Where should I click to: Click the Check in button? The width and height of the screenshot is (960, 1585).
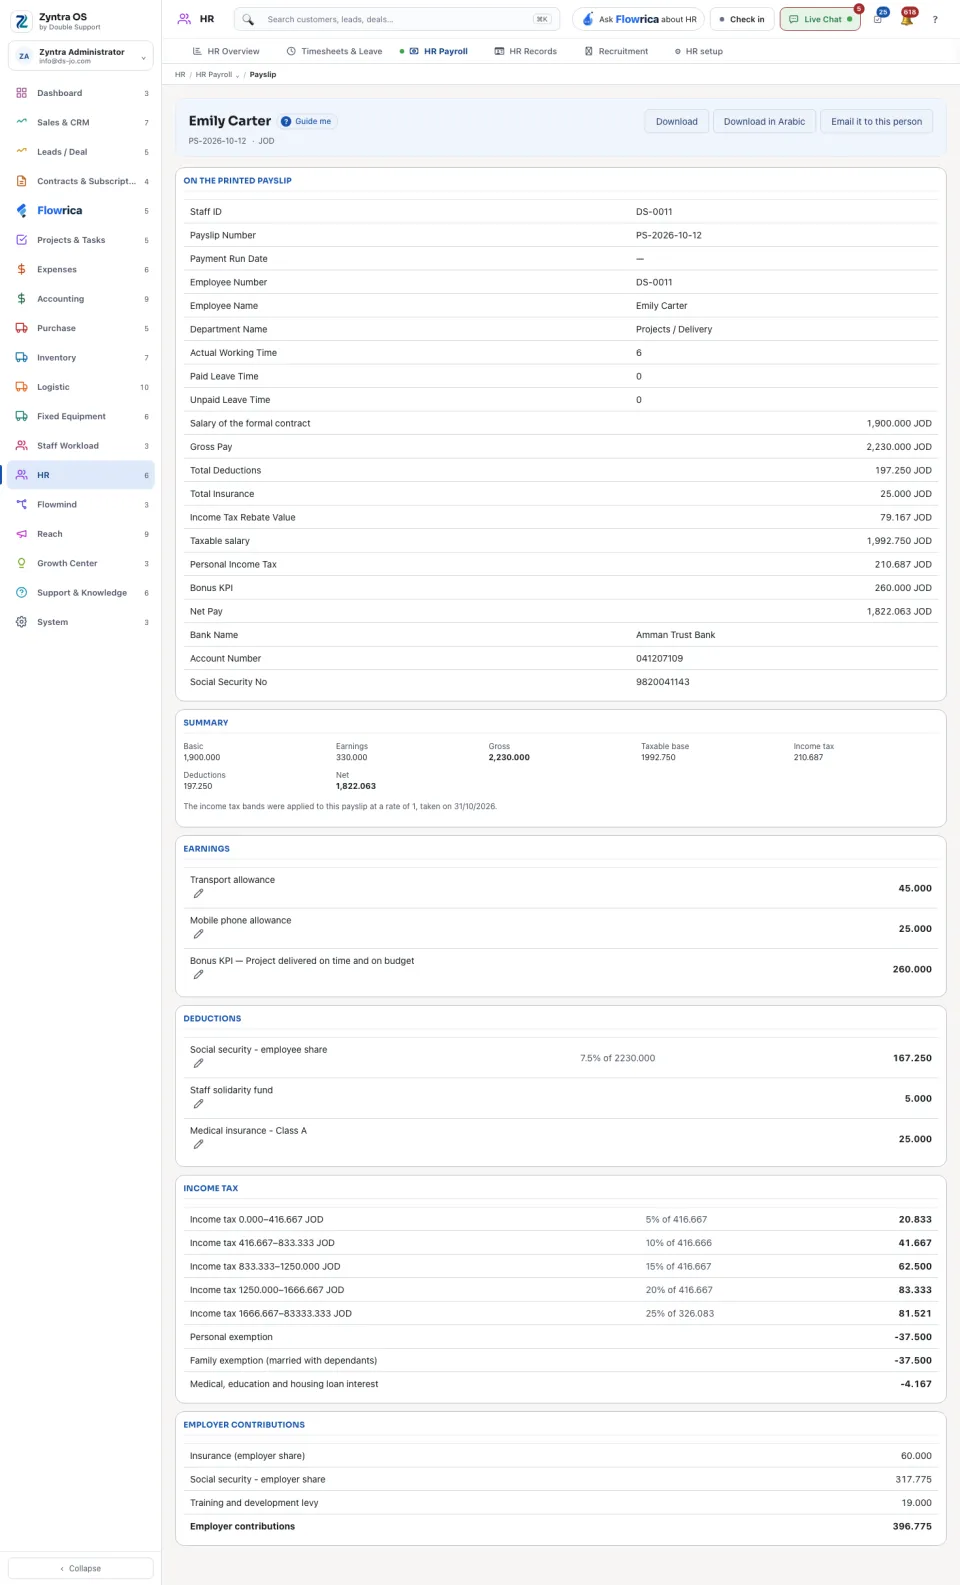[x=742, y=19]
